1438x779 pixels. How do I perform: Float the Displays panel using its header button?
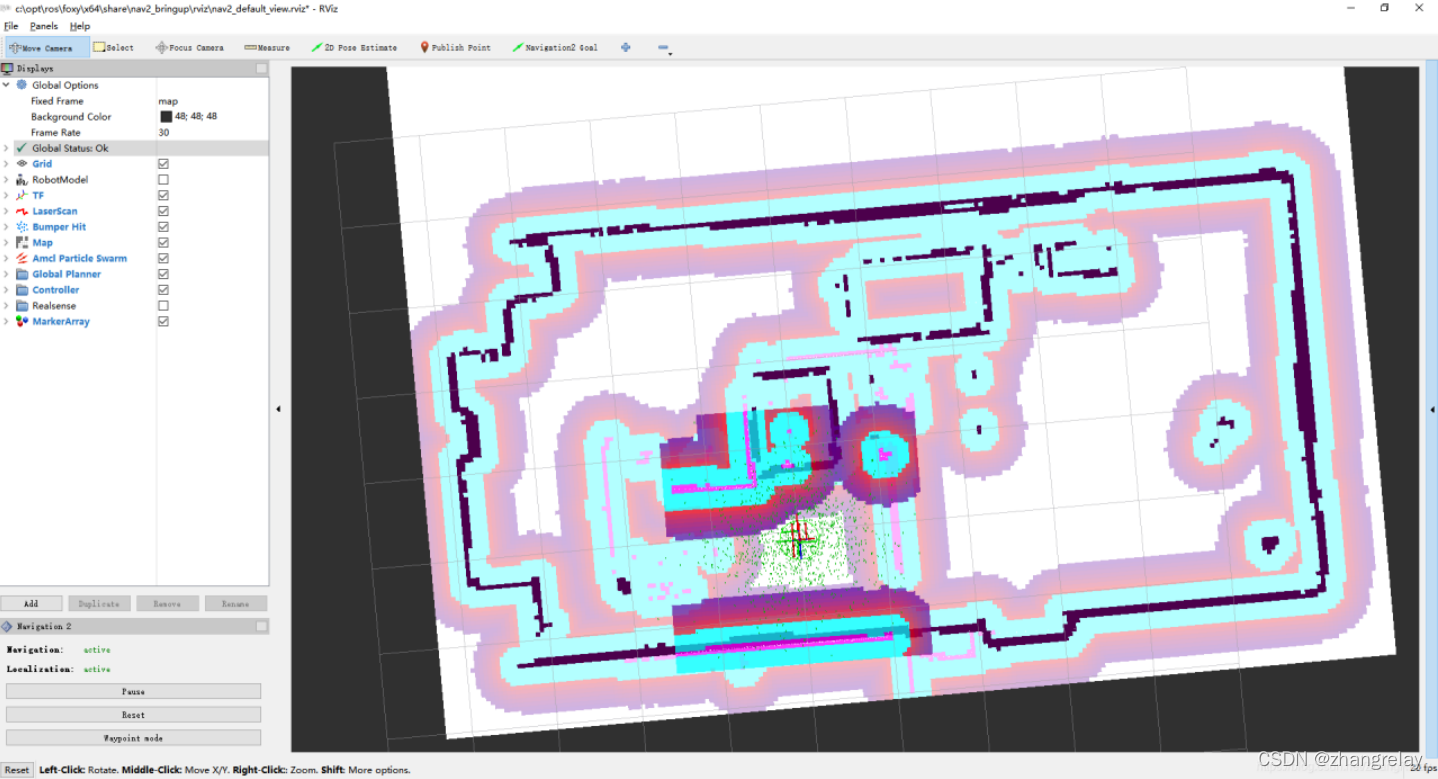[x=261, y=68]
